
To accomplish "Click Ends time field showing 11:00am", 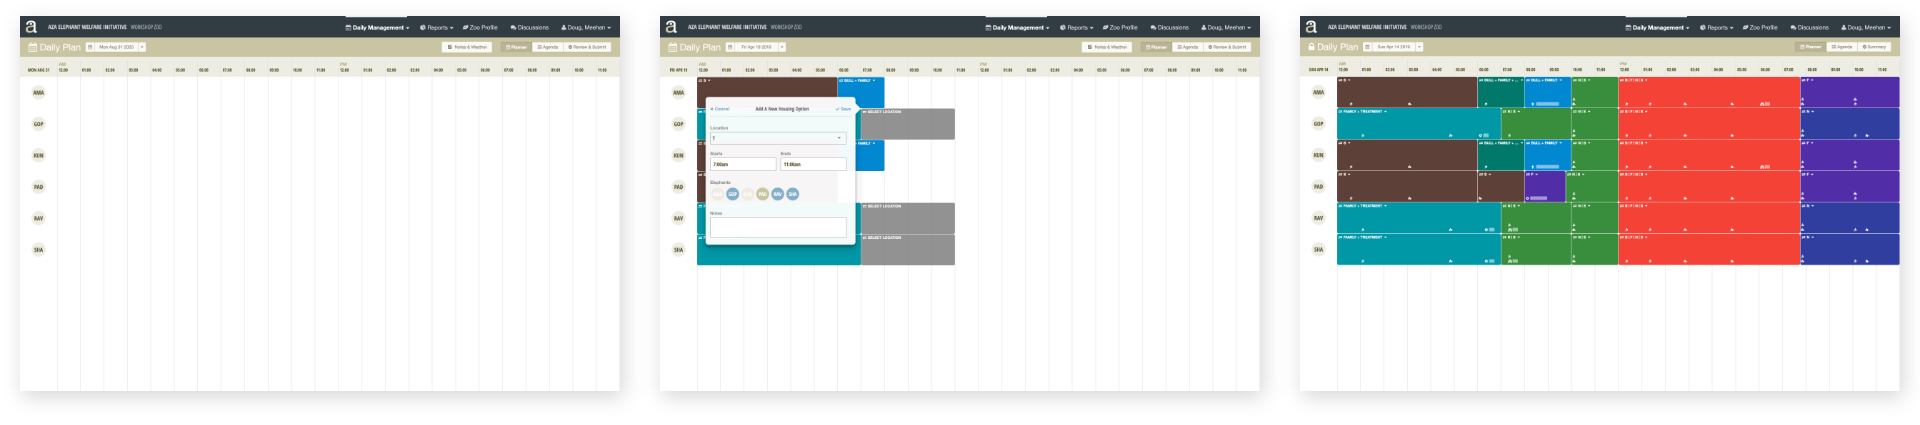I will point(813,164).
